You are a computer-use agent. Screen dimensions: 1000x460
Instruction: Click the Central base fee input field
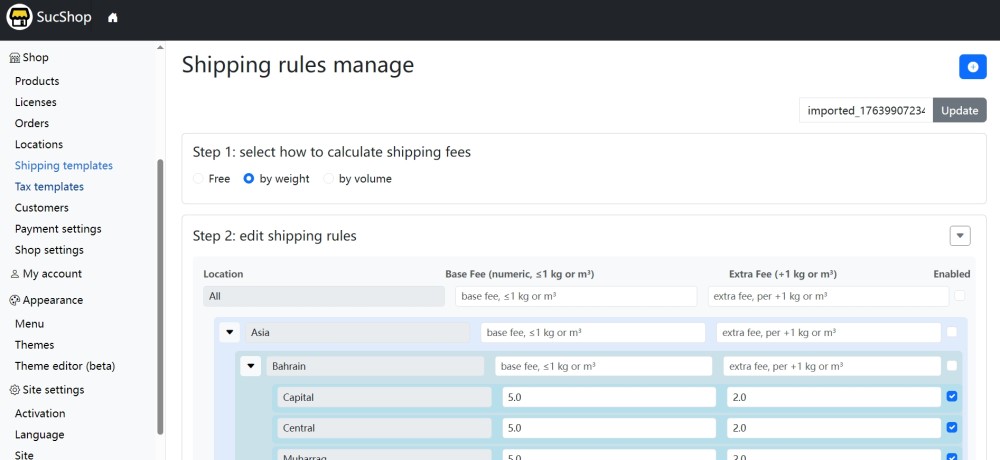pos(609,428)
